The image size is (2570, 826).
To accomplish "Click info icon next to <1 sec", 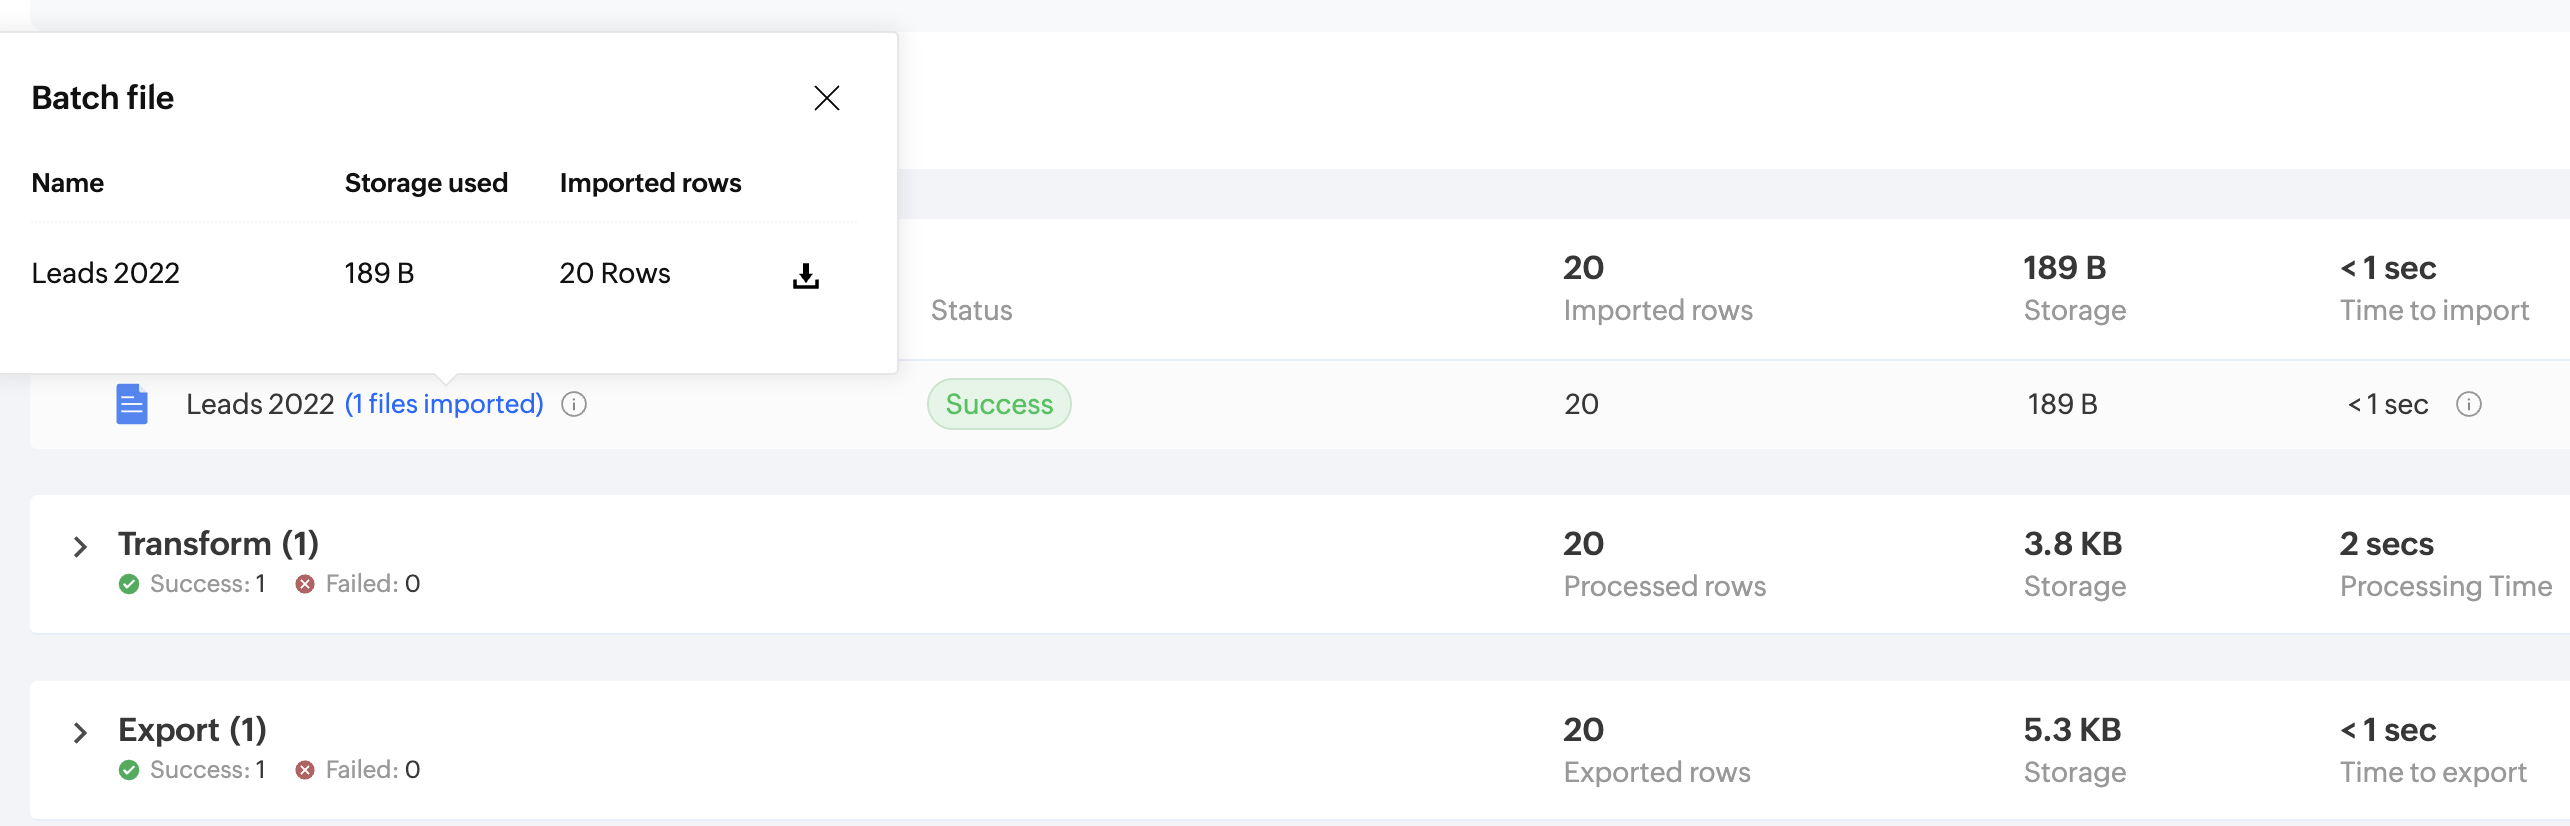I will [2469, 404].
